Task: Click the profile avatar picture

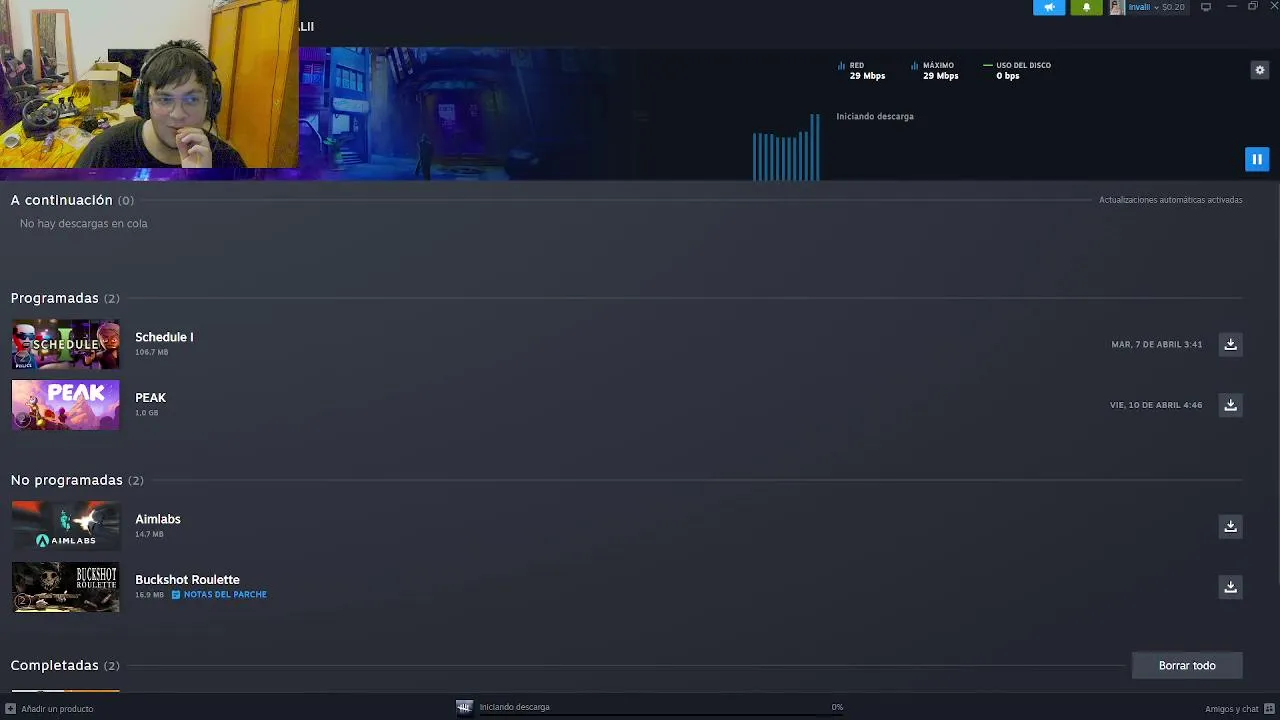Action: pos(1116,7)
